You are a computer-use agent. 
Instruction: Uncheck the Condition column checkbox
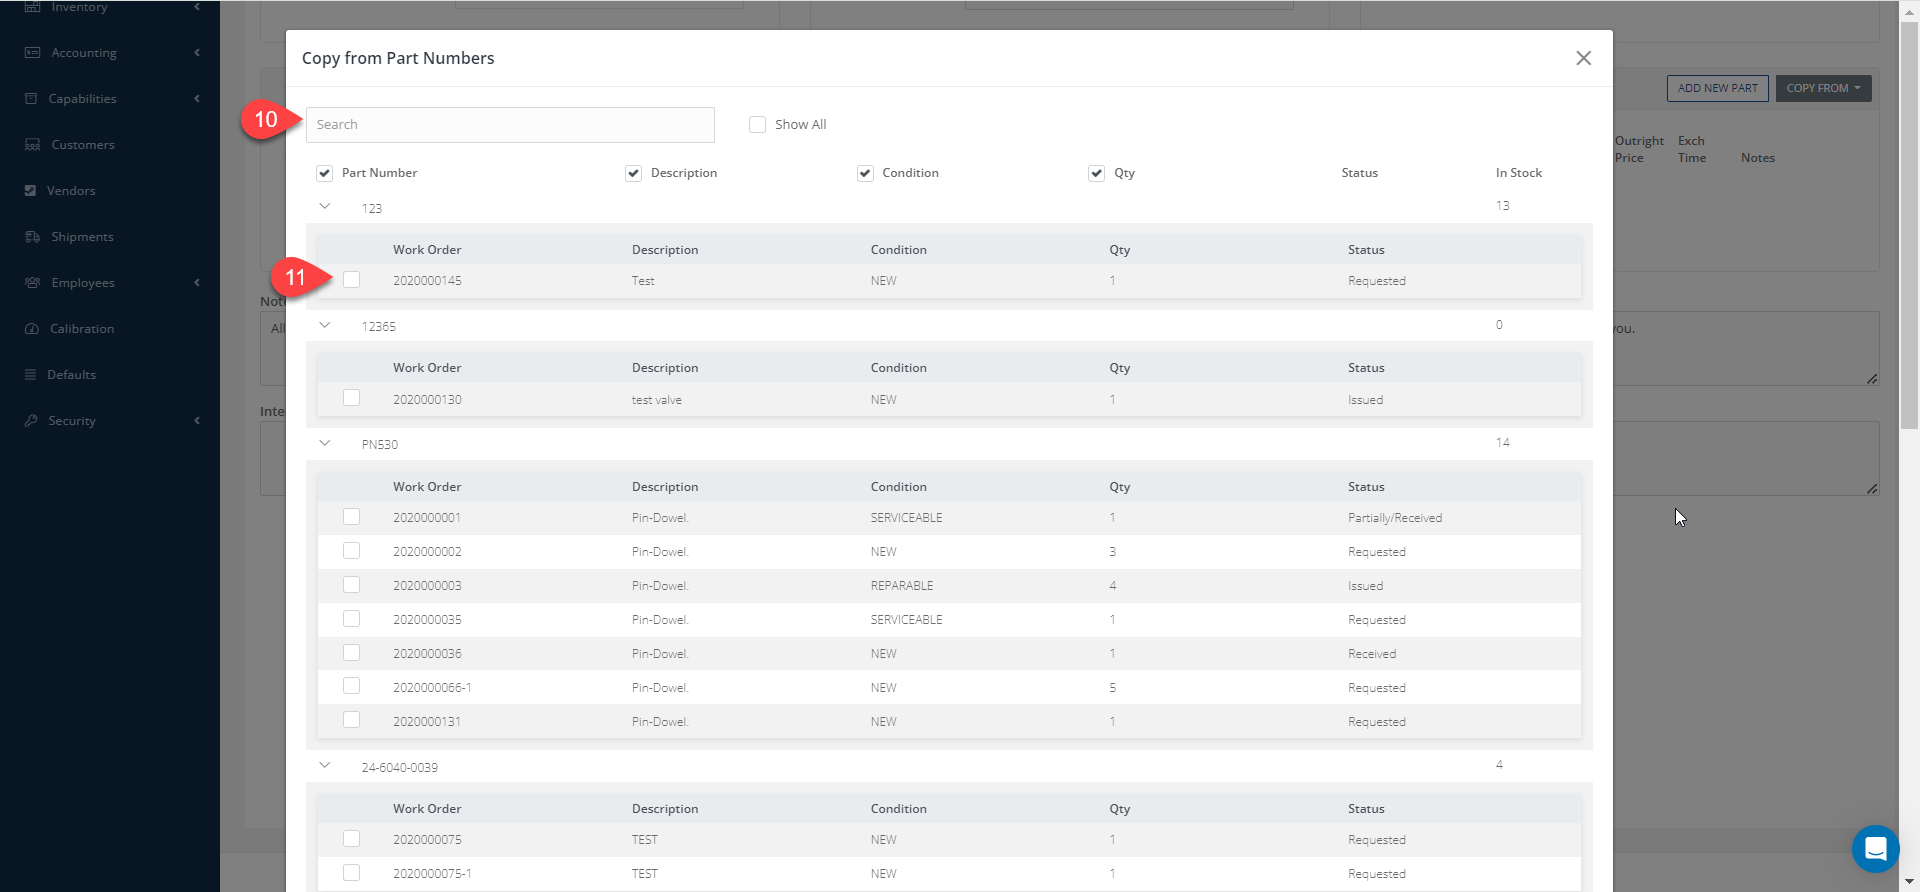[x=865, y=173]
